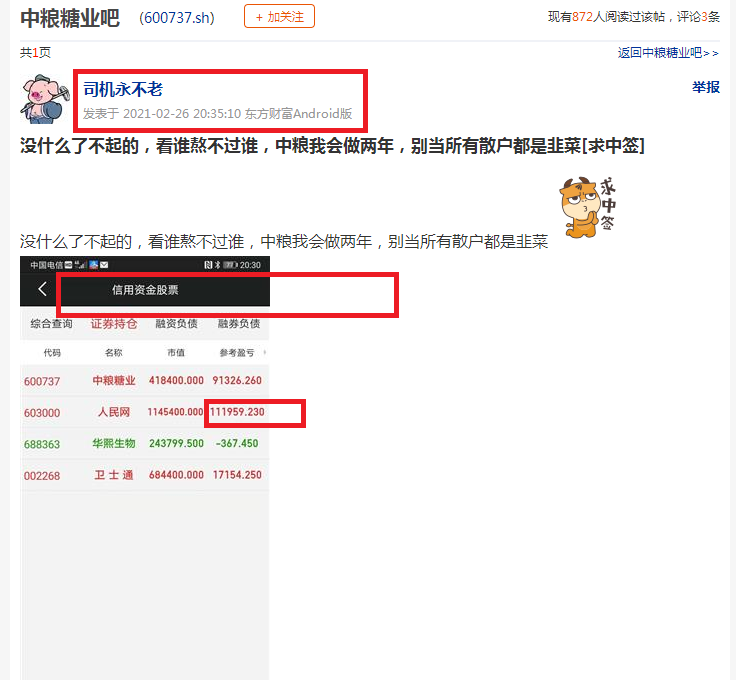Image resolution: width=736 pixels, height=680 pixels.
Task: Click the 市值 column header
Action: [x=176, y=352]
